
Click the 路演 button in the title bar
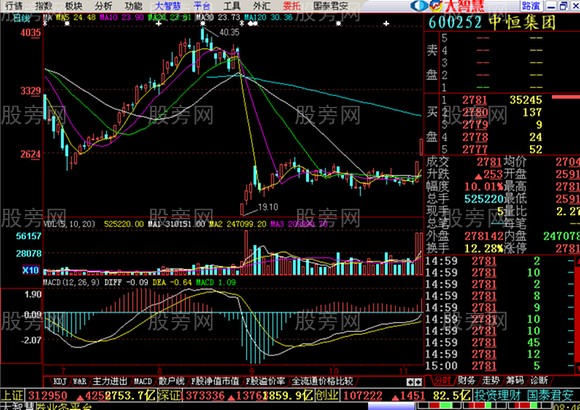531,6
